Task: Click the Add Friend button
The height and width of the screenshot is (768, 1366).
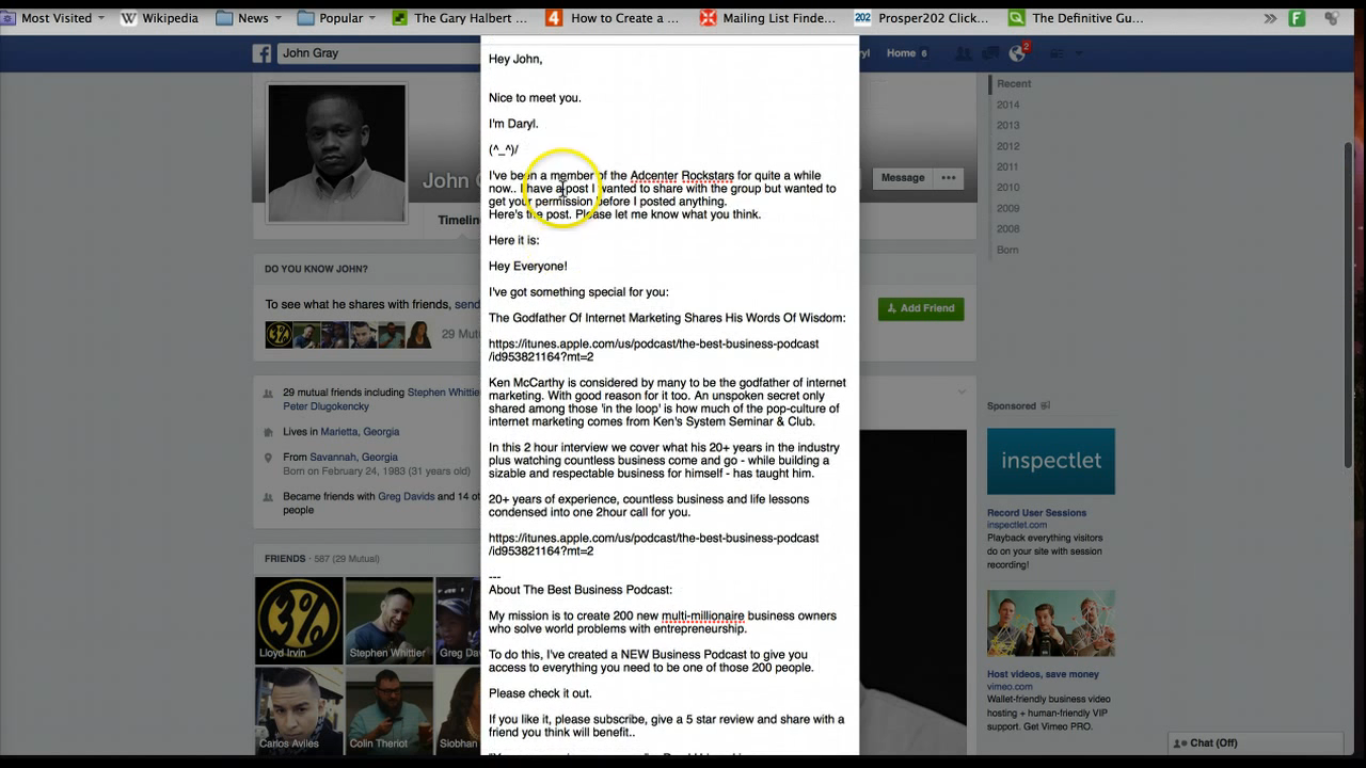Action: point(921,309)
